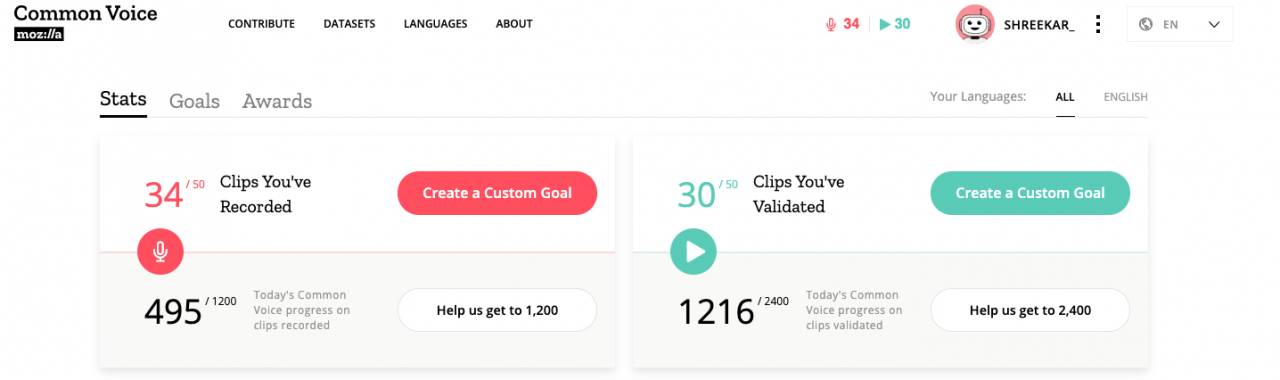Click the Common Voice Mozilla logo
Screen dimensions: 1280x380
pyautogui.click(x=85, y=24)
